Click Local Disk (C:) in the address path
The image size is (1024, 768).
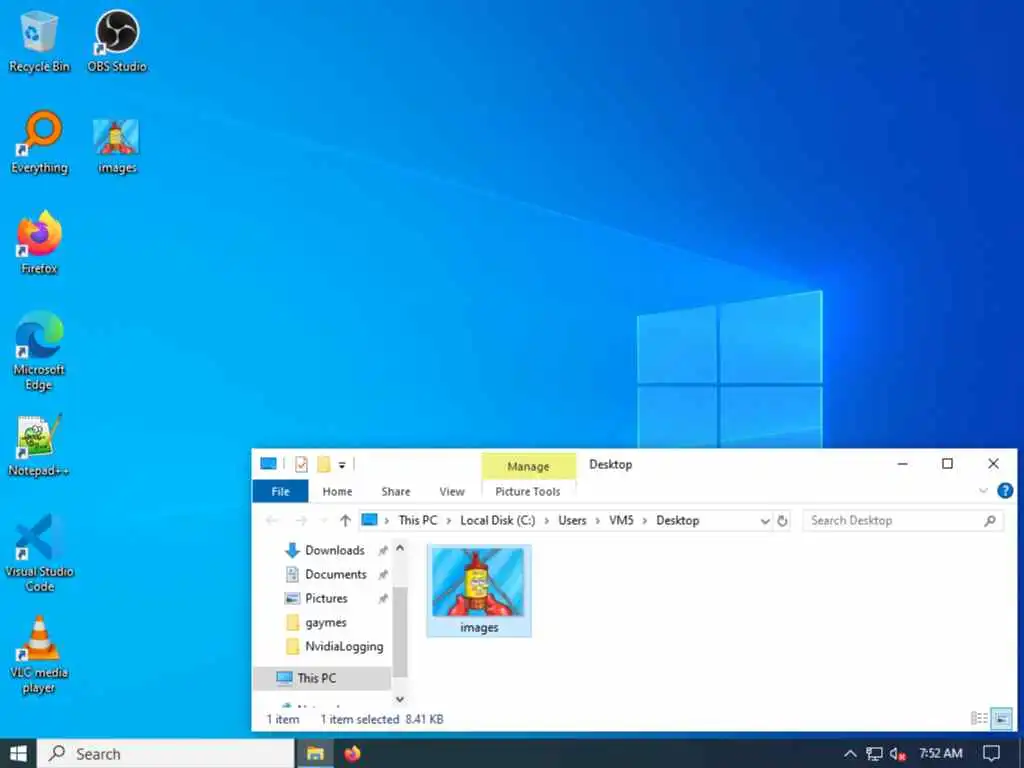tap(498, 520)
